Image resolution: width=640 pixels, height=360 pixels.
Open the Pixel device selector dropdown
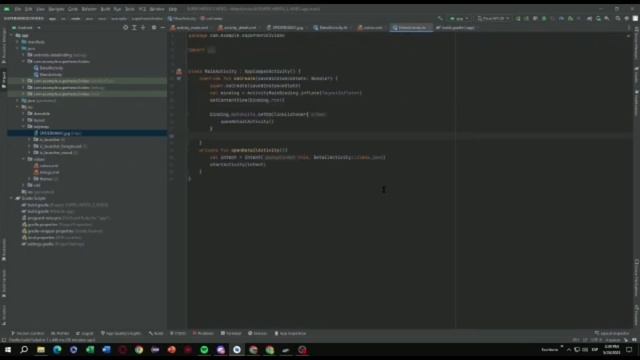tap(493, 18)
